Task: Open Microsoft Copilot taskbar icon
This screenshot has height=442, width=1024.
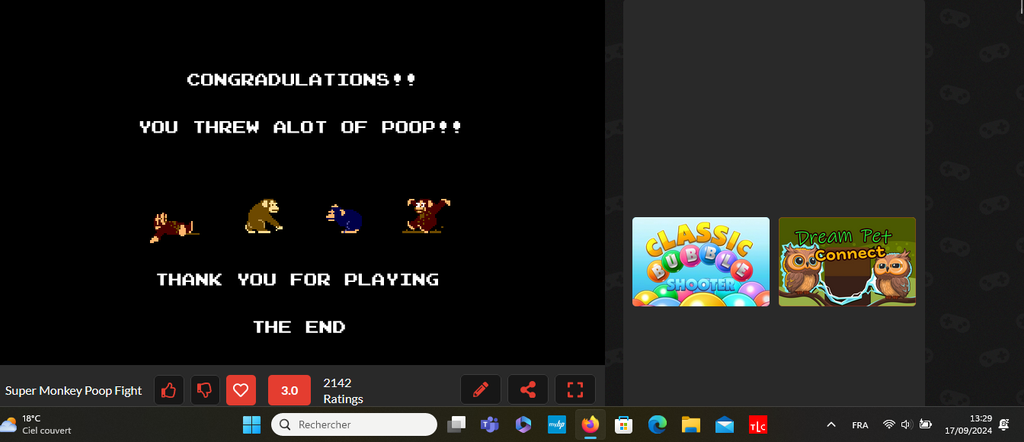Action: coord(522,425)
